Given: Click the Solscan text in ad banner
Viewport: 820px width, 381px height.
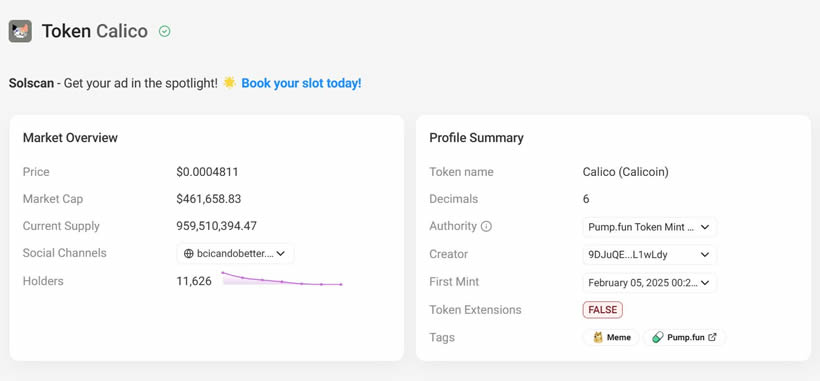Looking at the screenshot, I should click(x=31, y=83).
